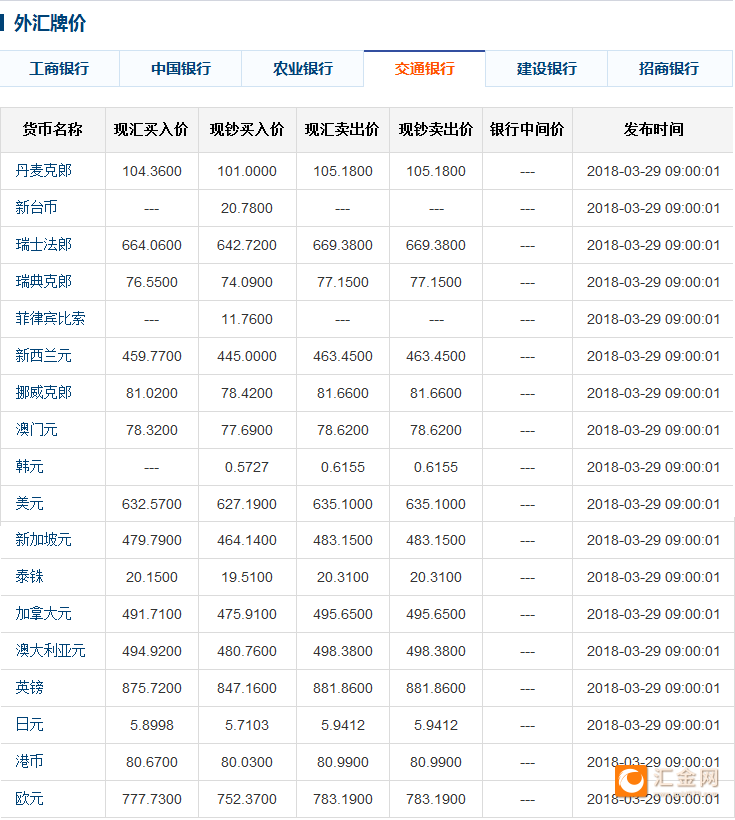The image size is (735, 820).
Task: Open the 英镑 currency link
Action: click(29, 688)
